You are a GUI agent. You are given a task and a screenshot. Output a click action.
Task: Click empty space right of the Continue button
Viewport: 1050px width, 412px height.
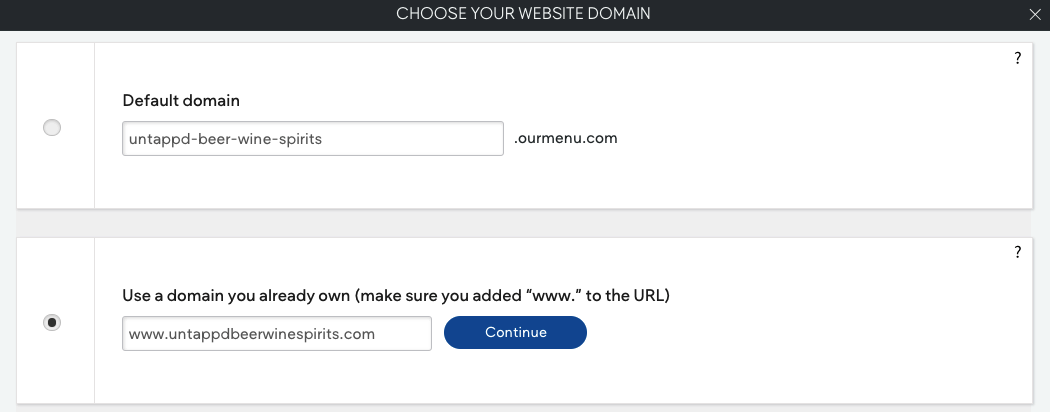(804, 333)
